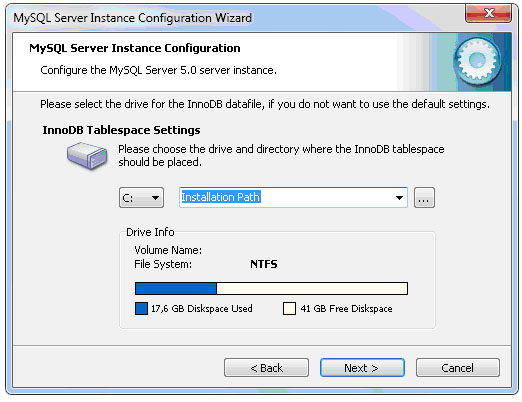Click the 'MySQL Server Instance Configuration' header
Screen dimensions: 522x402
[x=135, y=48]
